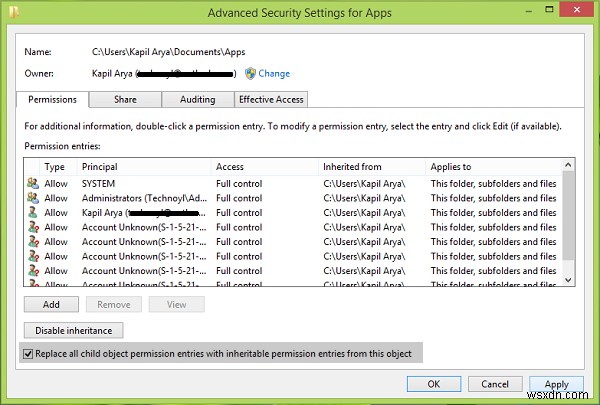The height and width of the screenshot is (405, 600).
Task: Click the SYSTEM entry's user icon
Action: 33,184
